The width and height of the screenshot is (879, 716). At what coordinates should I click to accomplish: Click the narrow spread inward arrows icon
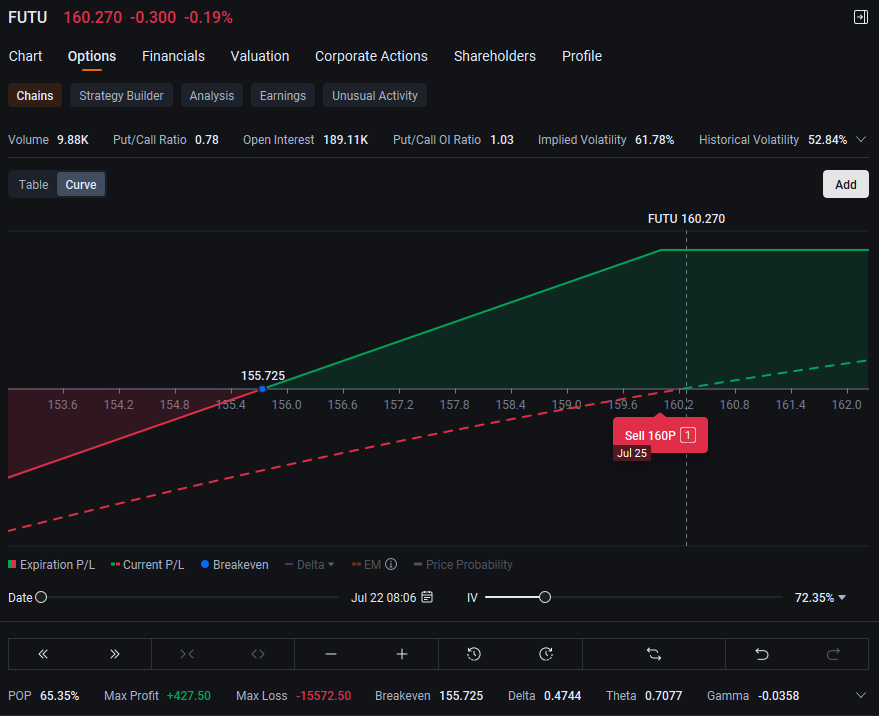(187, 654)
